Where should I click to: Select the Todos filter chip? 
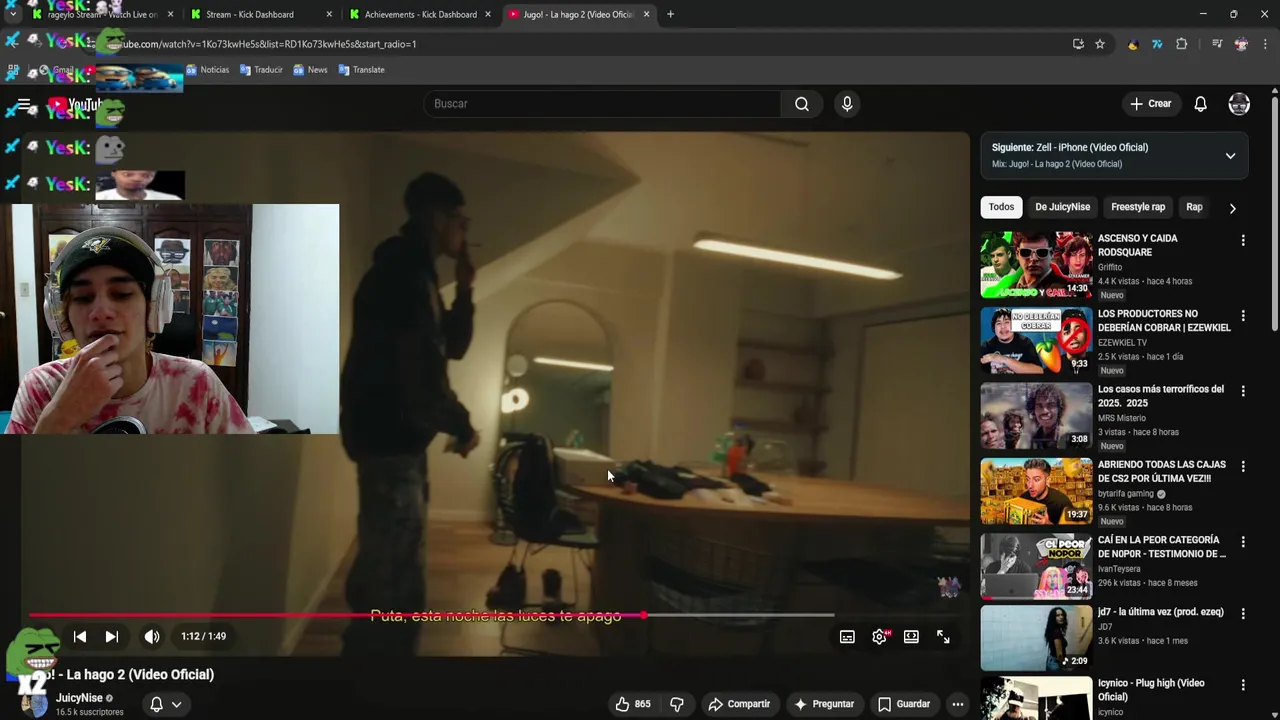point(1001,207)
